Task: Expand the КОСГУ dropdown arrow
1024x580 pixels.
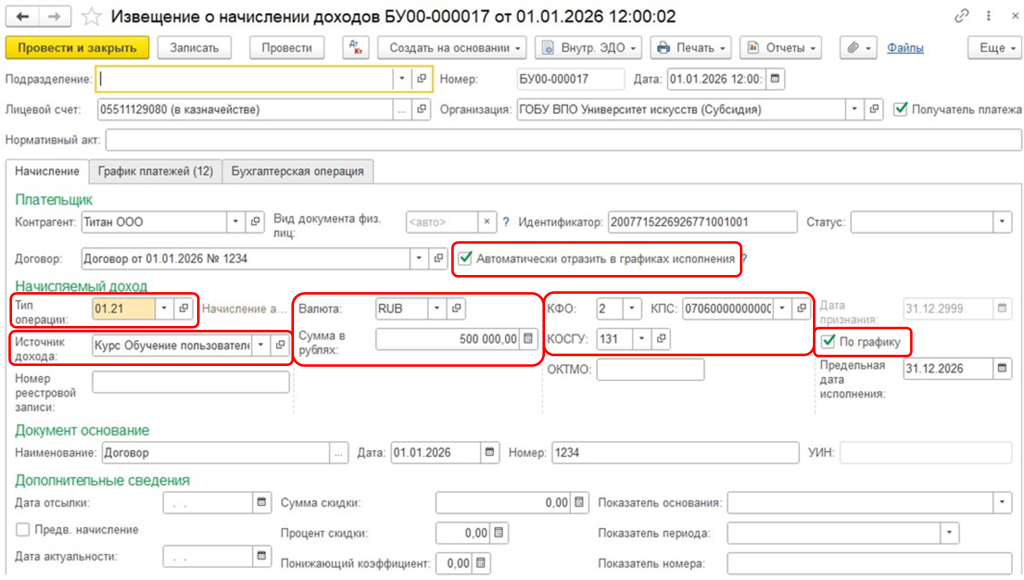Action: [x=642, y=339]
